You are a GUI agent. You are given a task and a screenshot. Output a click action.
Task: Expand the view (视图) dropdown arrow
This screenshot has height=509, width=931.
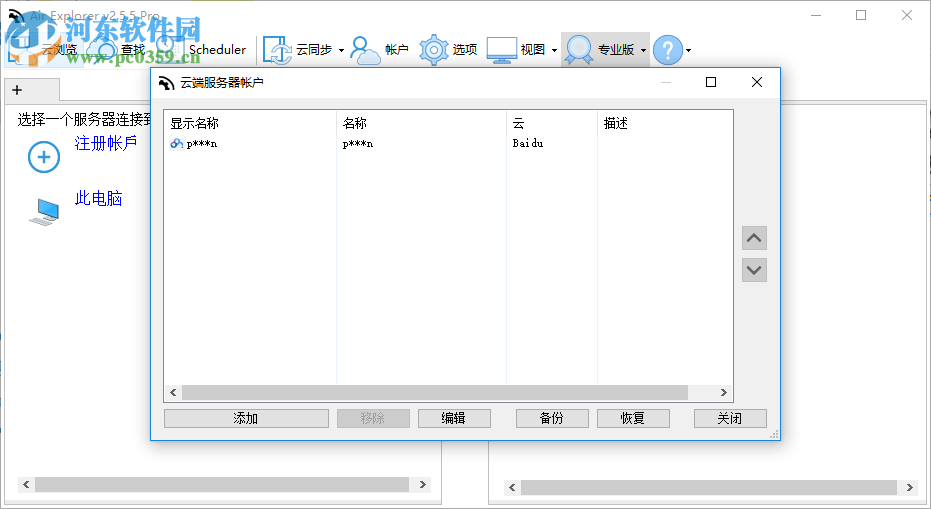point(555,50)
